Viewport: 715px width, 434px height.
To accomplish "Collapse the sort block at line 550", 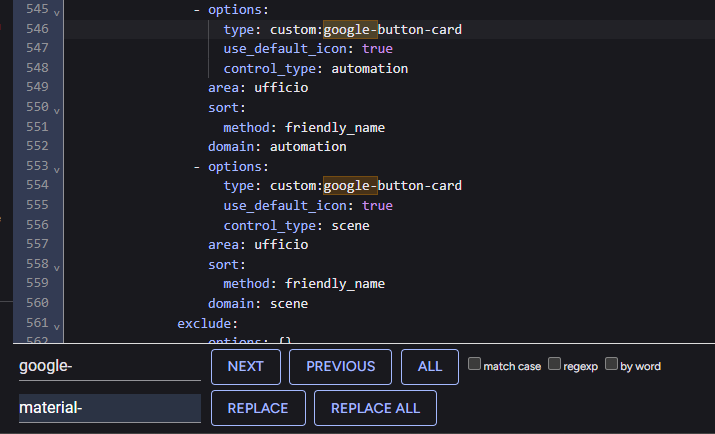I will (x=56, y=110).
